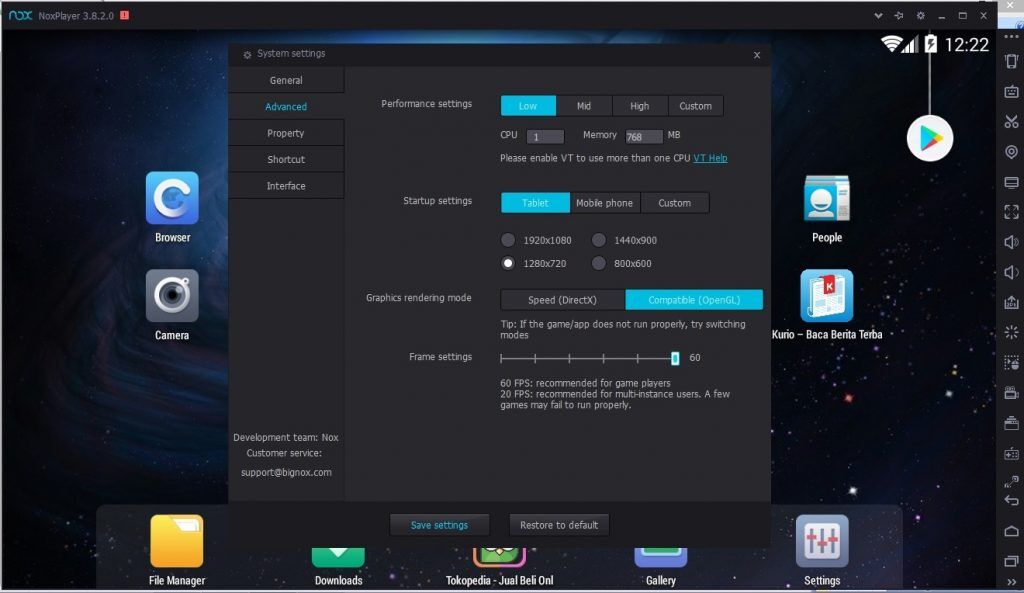Image resolution: width=1024 pixels, height=593 pixels.
Task: Expand more sidebar tools with double-arrow
Action: tap(1012, 582)
